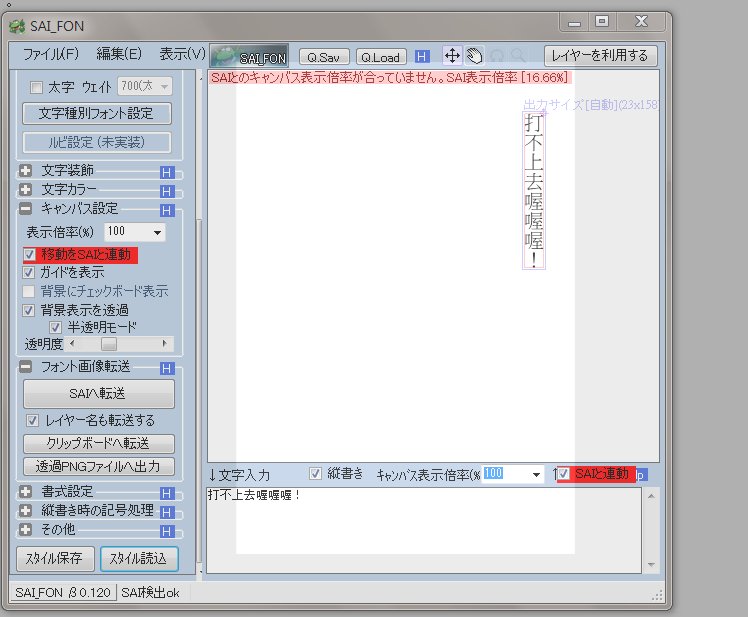Click the 透明度 slider right arrow
This screenshot has height=617, width=748.
[165, 343]
